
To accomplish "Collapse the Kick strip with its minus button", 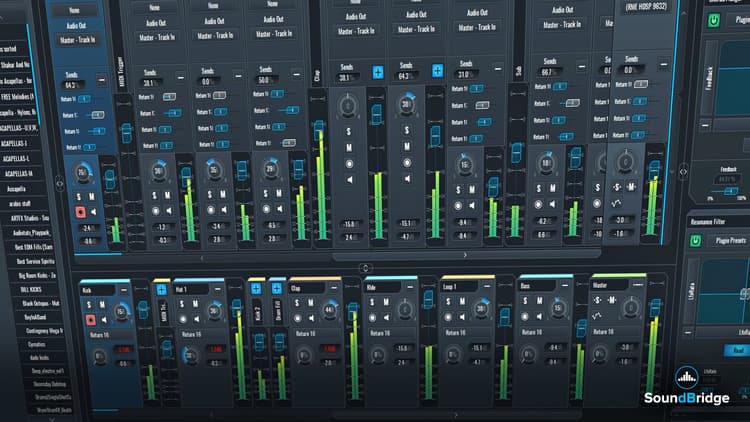I will [123, 290].
